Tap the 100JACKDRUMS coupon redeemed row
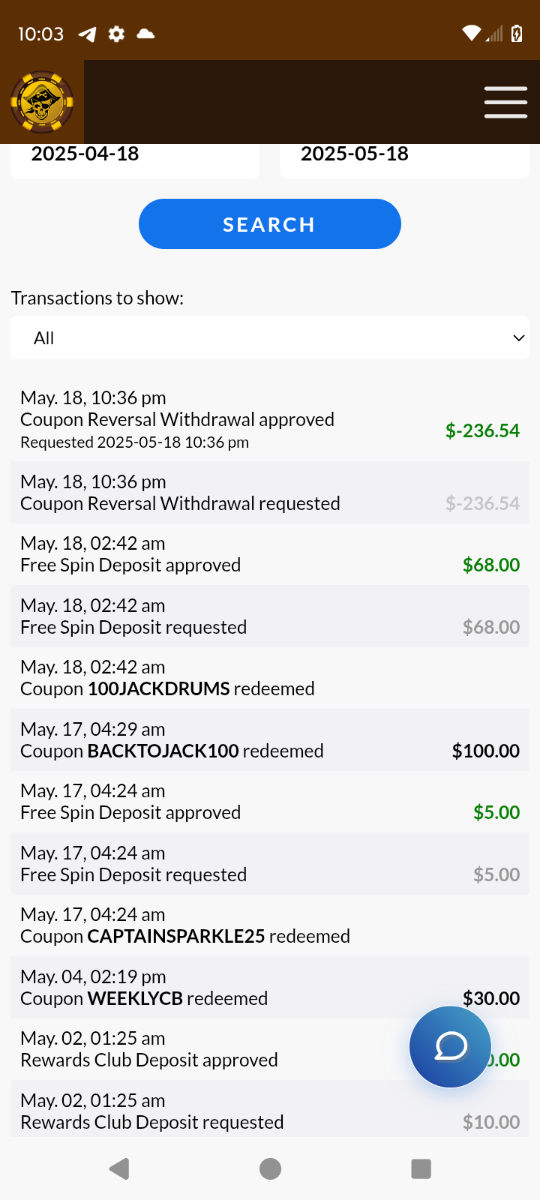This screenshot has height=1200, width=540. pos(270,678)
